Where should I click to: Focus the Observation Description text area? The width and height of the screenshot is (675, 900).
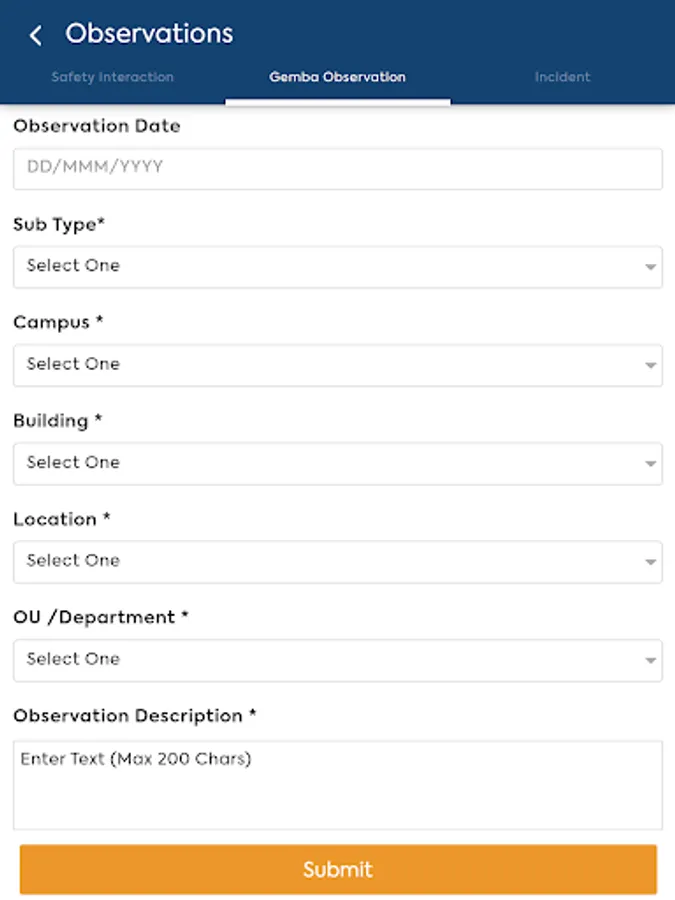point(337,785)
